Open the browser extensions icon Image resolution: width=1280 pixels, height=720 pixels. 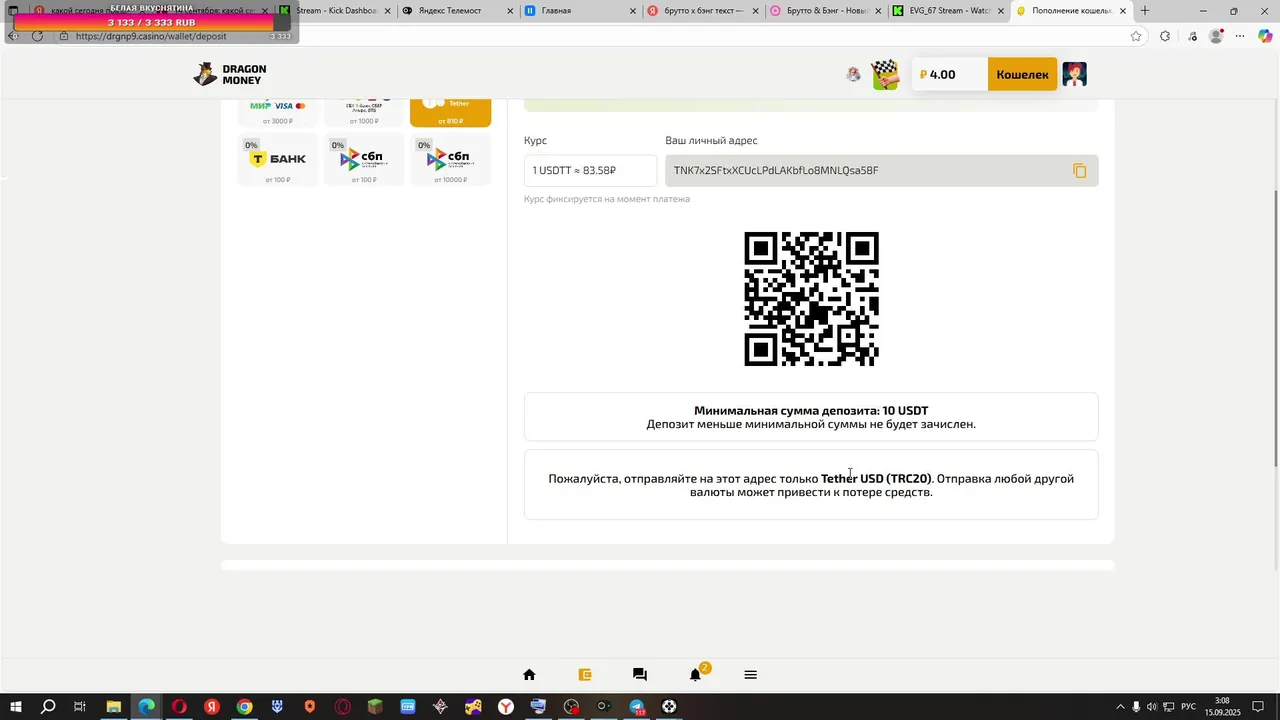(1165, 36)
